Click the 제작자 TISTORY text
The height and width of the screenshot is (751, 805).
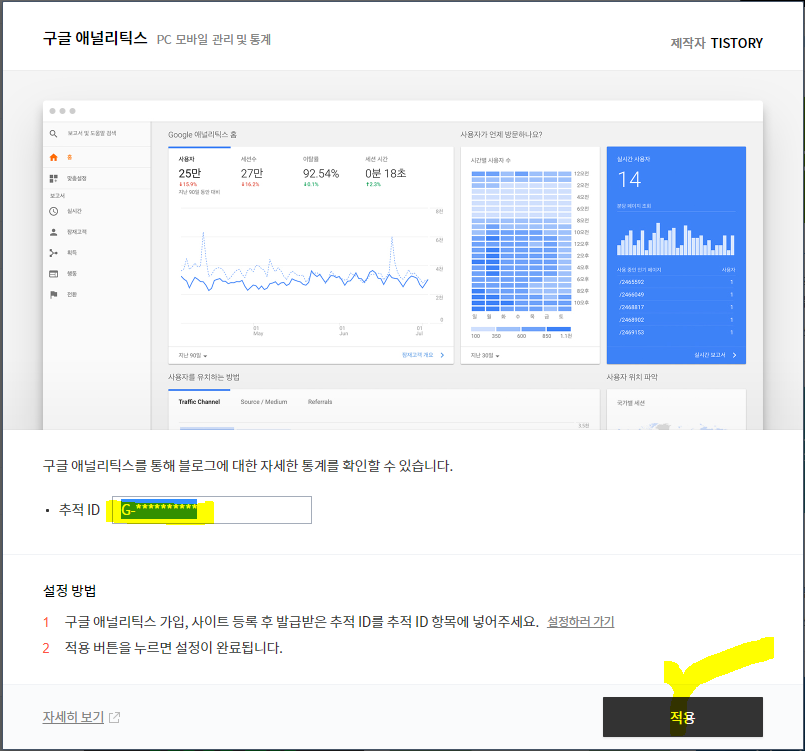717,43
